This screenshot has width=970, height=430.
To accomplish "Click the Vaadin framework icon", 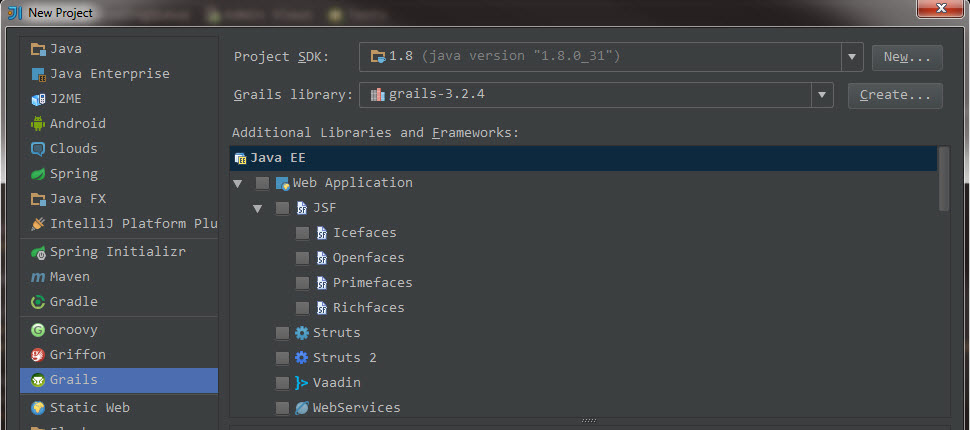I will [x=302, y=383].
